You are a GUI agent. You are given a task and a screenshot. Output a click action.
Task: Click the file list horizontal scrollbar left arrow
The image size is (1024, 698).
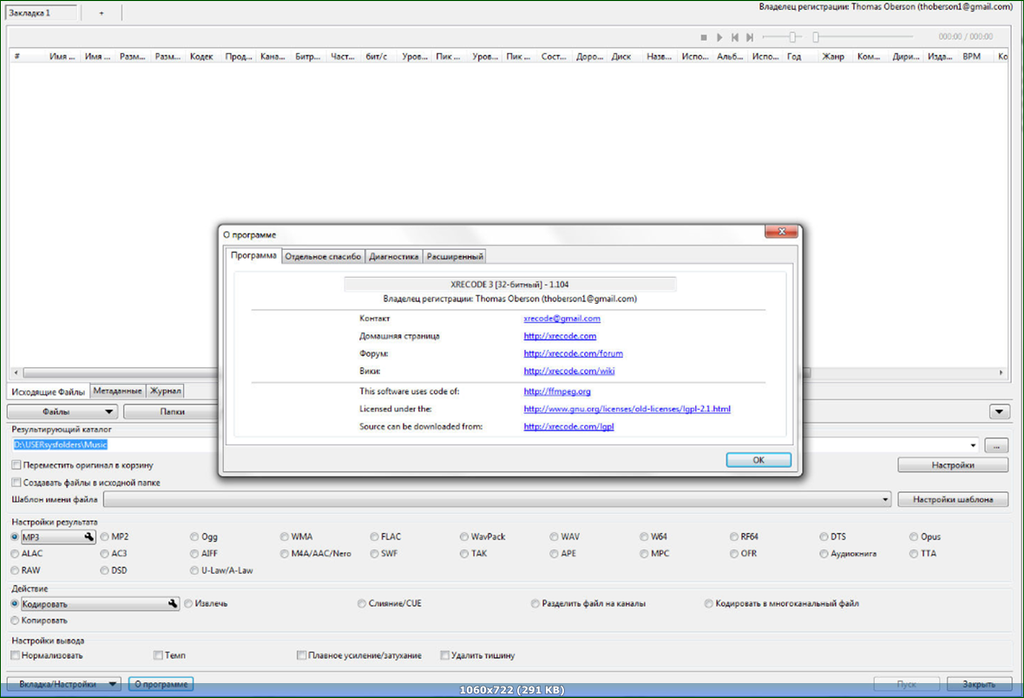click(x=16, y=373)
